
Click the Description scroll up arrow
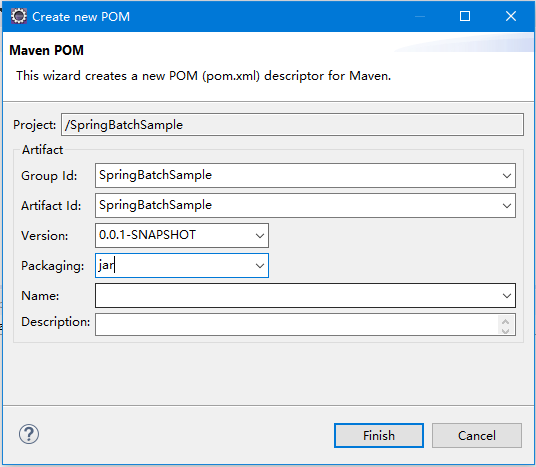point(506,321)
